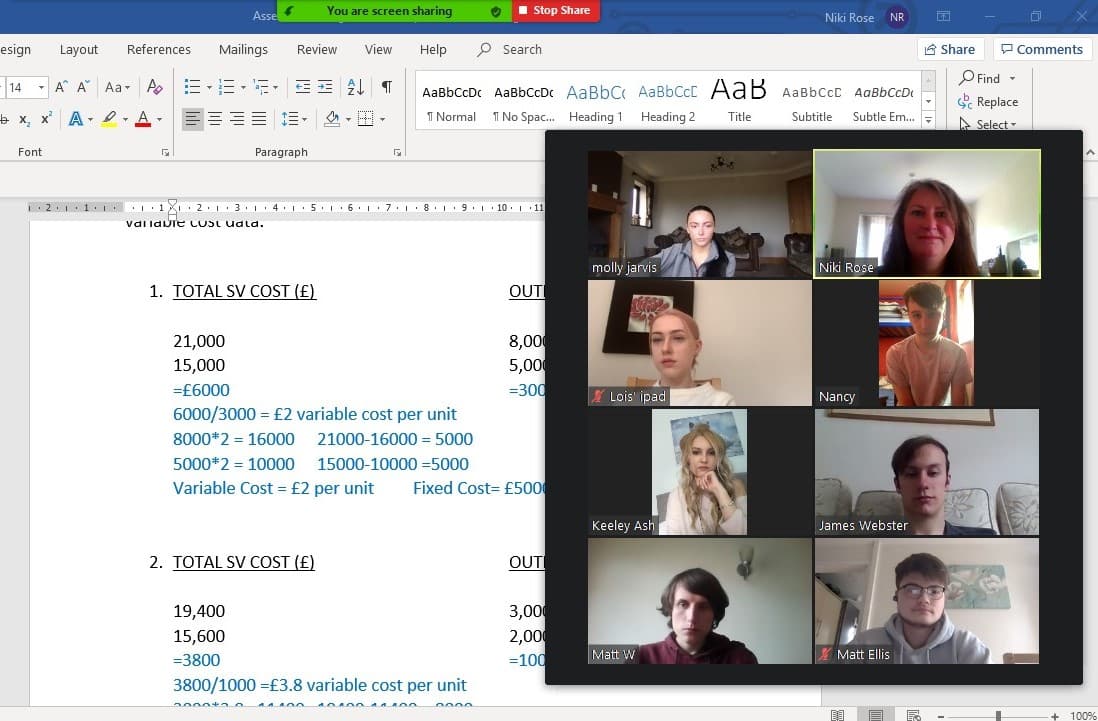Image resolution: width=1098 pixels, height=721 pixels.
Task: Zoom out with the minus button
Action: tap(940, 715)
